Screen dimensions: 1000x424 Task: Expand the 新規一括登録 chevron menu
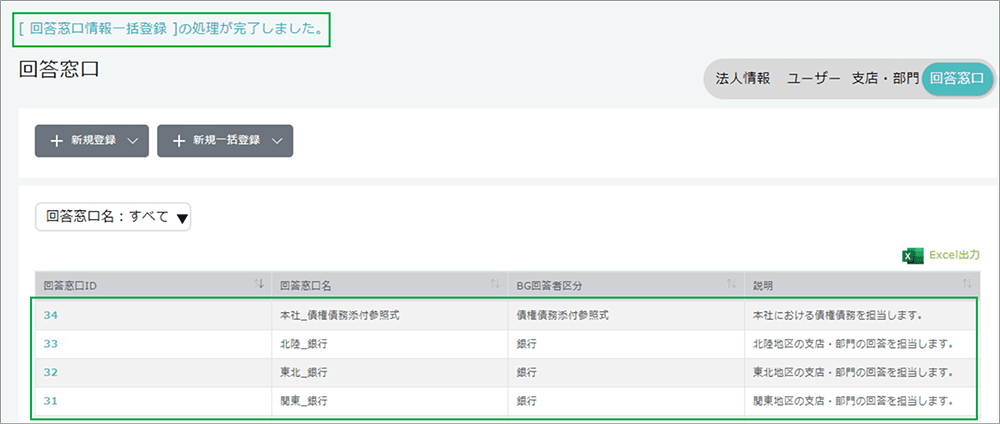276,142
